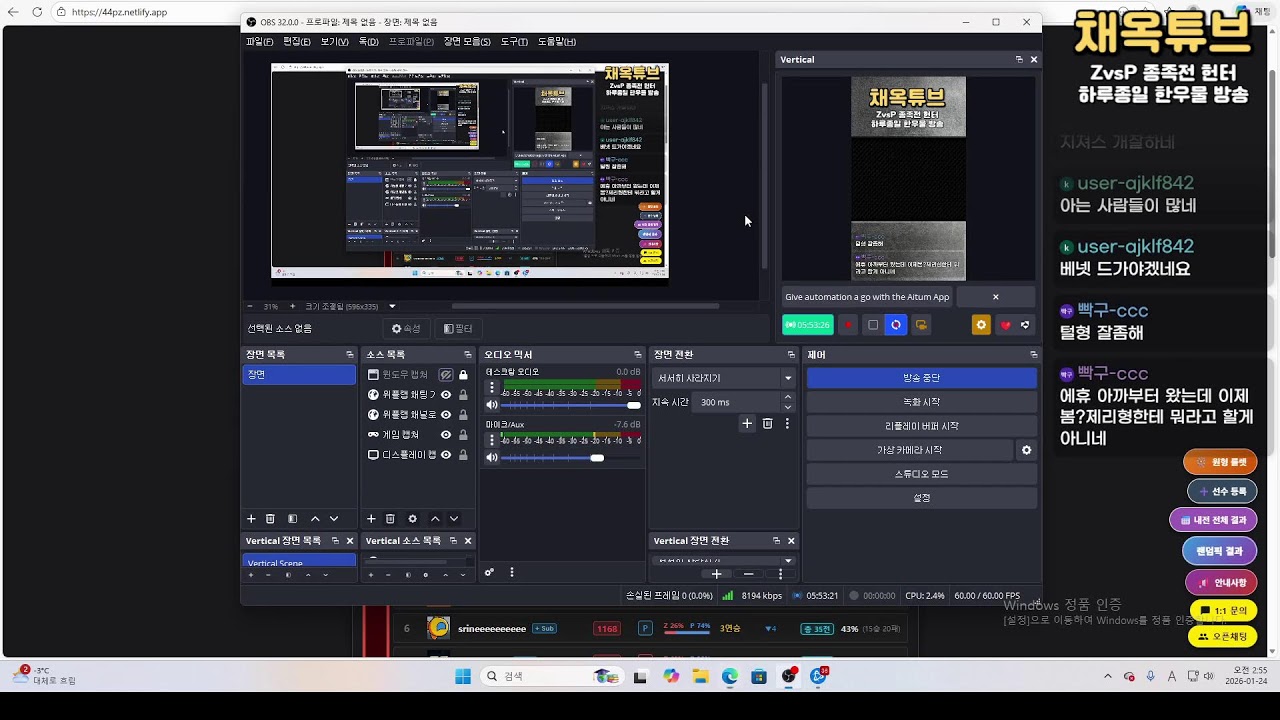
Task: Toggle lock on 게임 캡쳐 source
Action: pyautogui.click(x=463, y=435)
